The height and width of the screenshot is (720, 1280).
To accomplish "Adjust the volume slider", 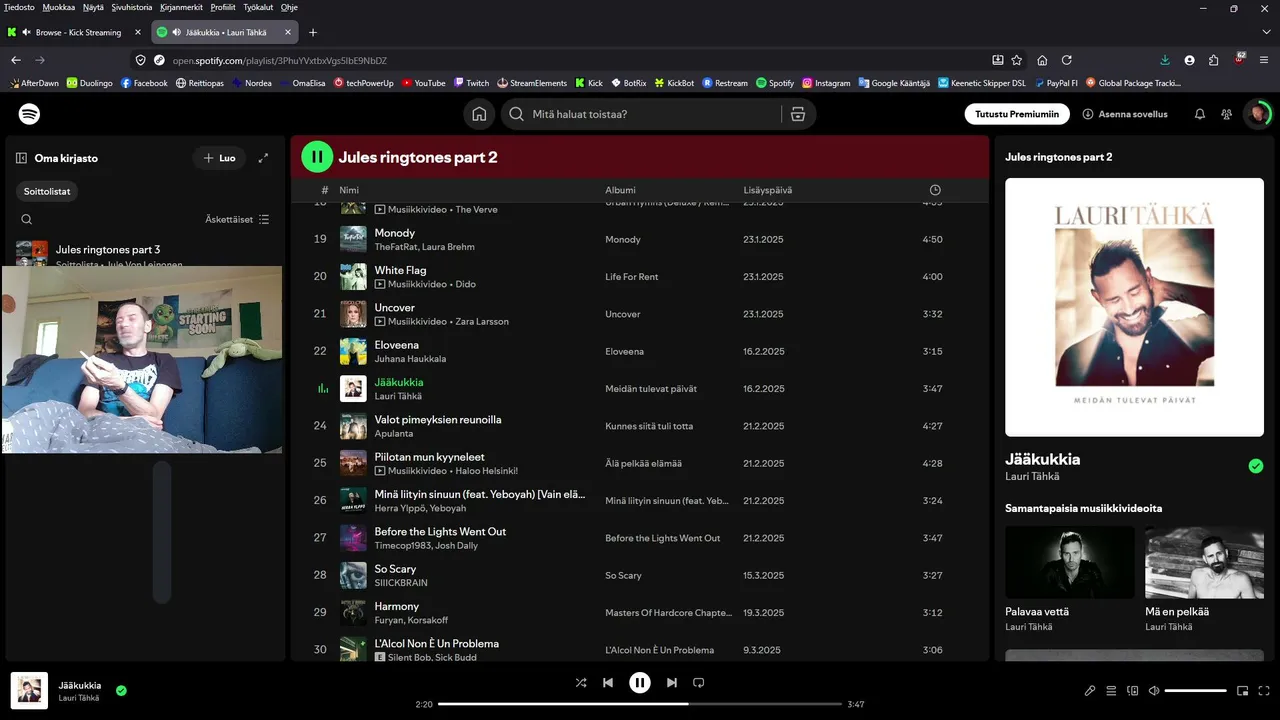I will pos(1195,690).
